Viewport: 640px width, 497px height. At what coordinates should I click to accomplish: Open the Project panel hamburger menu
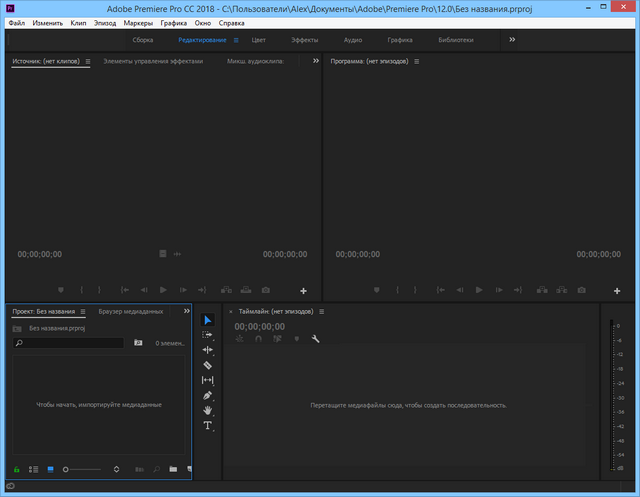84,311
